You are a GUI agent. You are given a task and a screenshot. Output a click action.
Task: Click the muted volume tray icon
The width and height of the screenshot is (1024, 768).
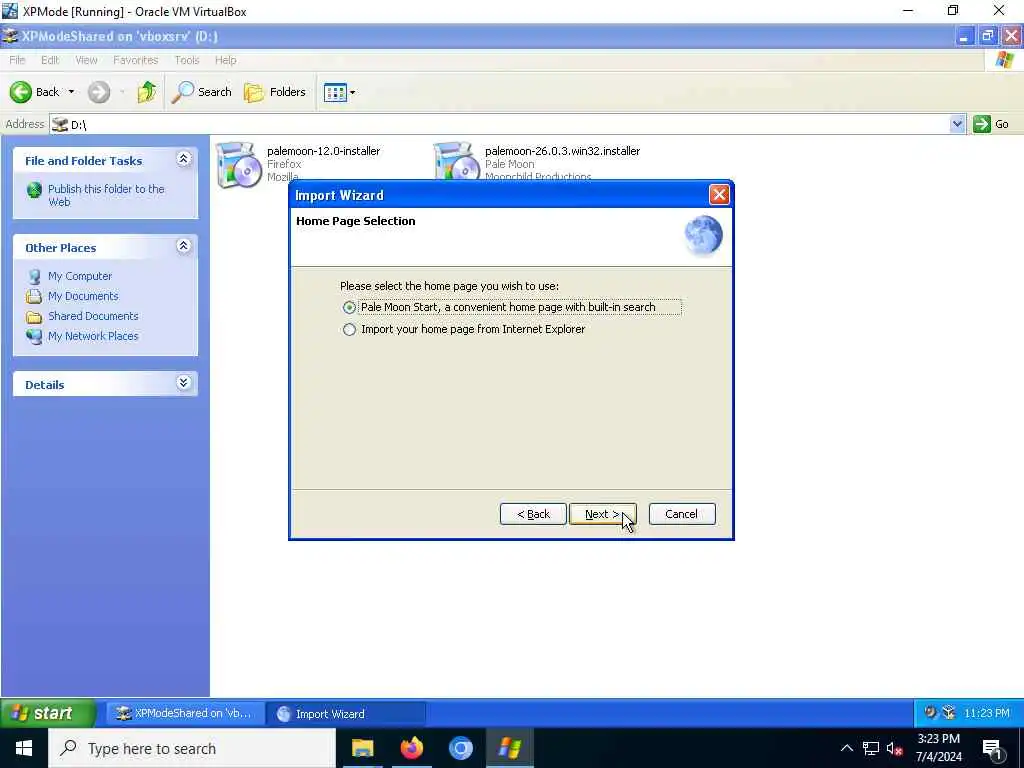pyautogui.click(x=894, y=748)
